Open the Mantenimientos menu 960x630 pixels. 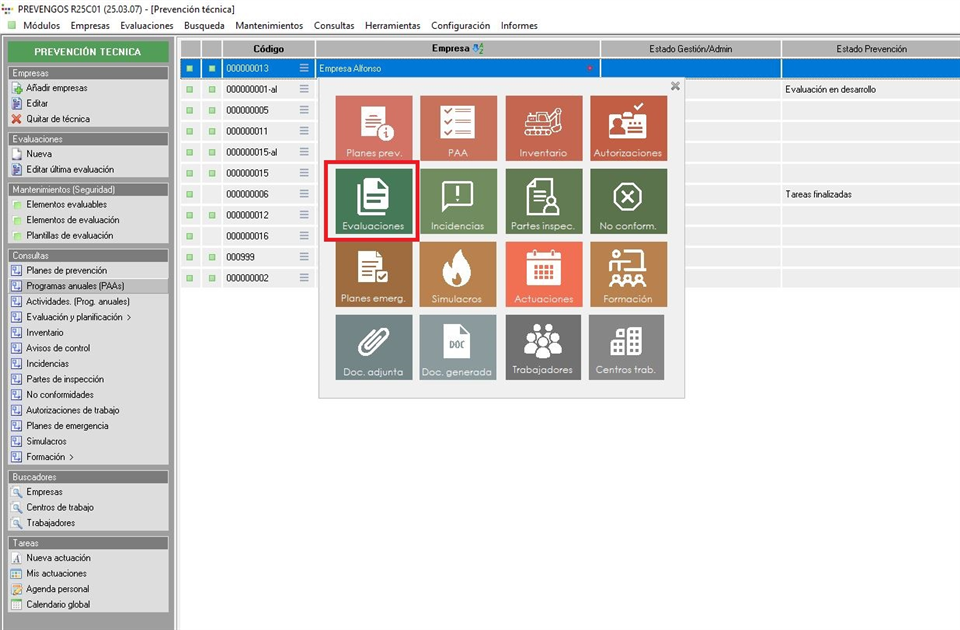pyautogui.click(x=269, y=25)
